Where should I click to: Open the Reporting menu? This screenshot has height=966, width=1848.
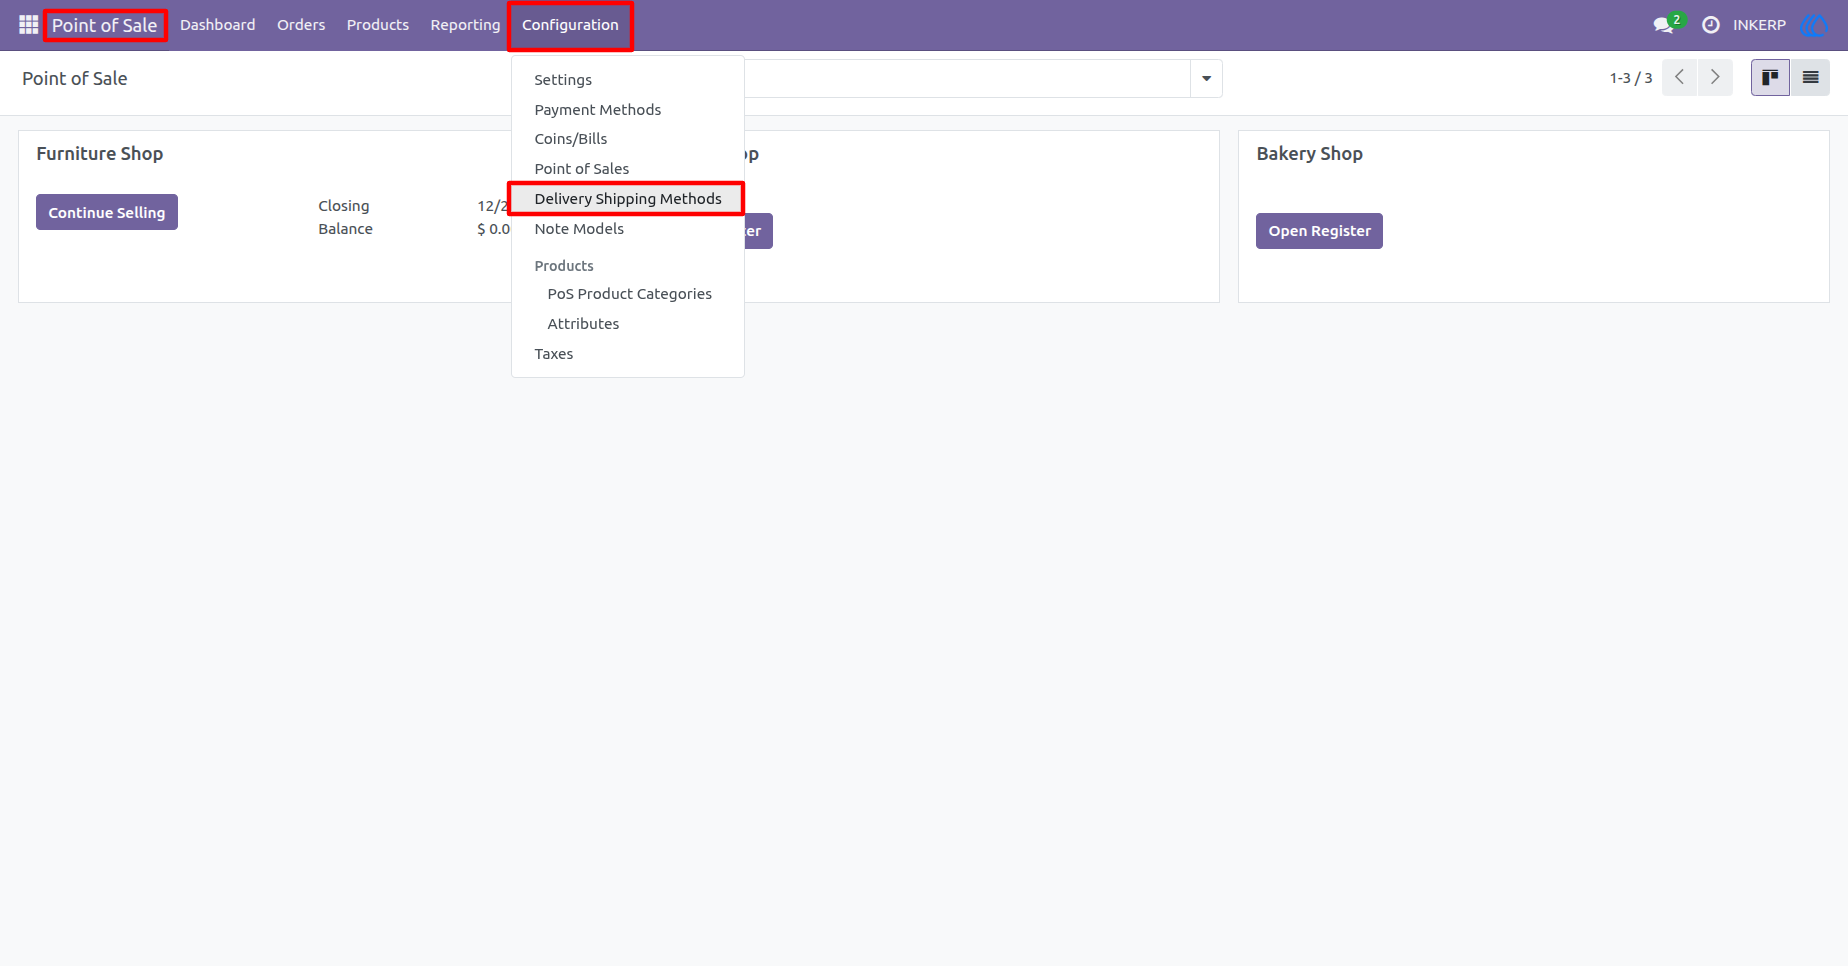pos(465,25)
